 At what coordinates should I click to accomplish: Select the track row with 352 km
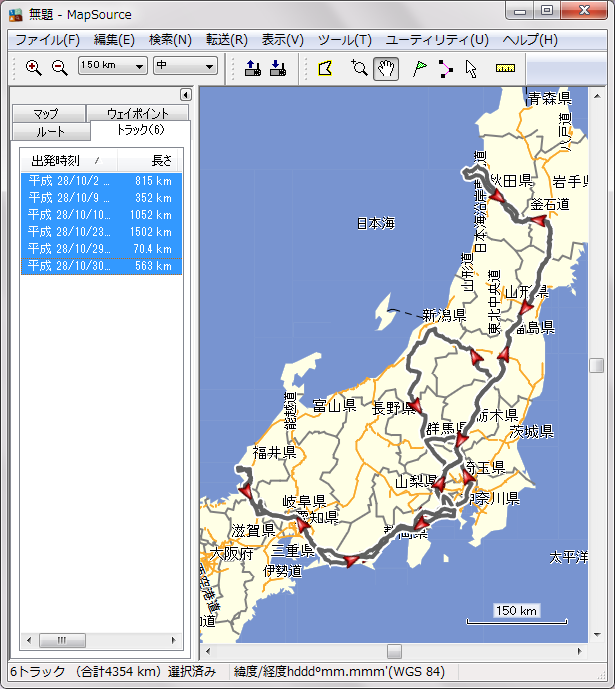pos(101,198)
